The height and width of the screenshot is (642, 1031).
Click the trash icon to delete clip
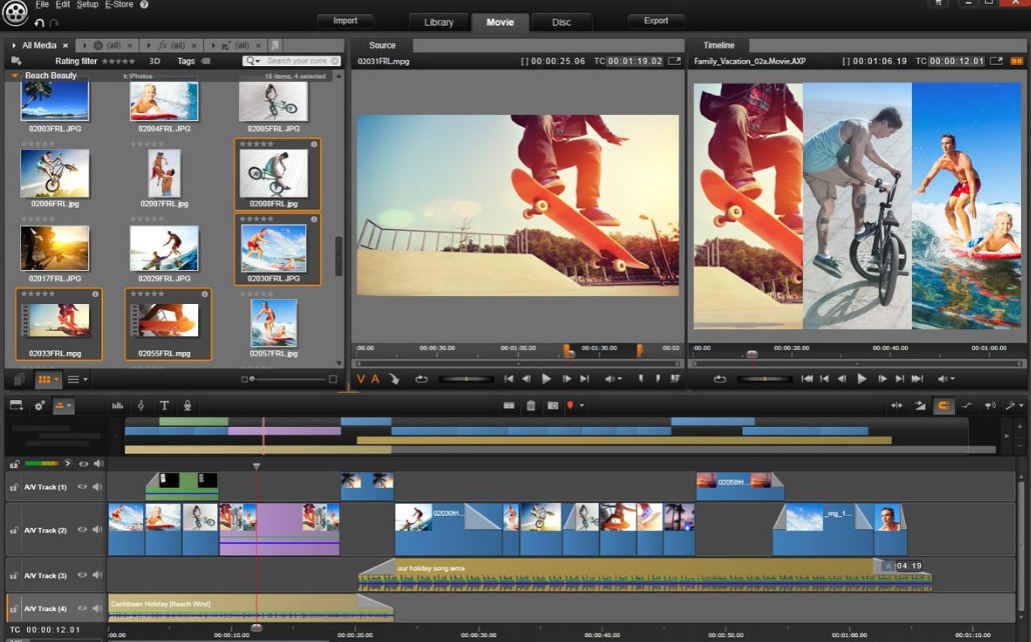pos(531,405)
